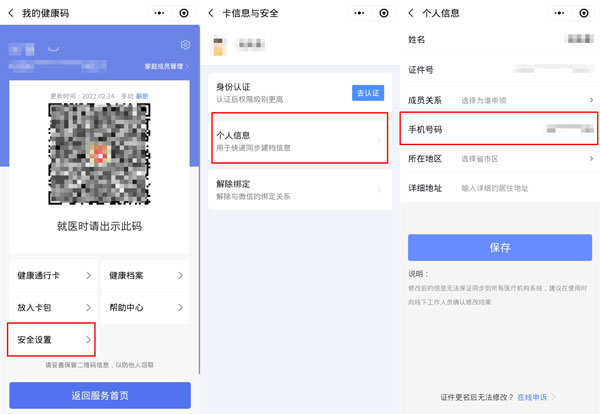Go back from the 个人信息 page
This screenshot has height=414, width=600.
411,12
